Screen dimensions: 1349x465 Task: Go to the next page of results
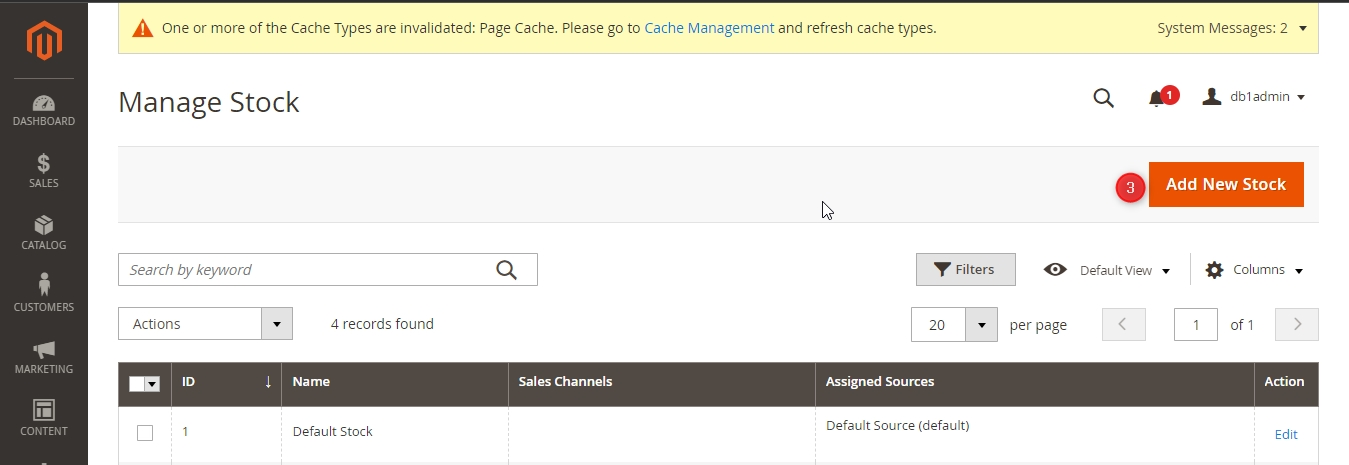pyautogui.click(x=1297, y=324)
